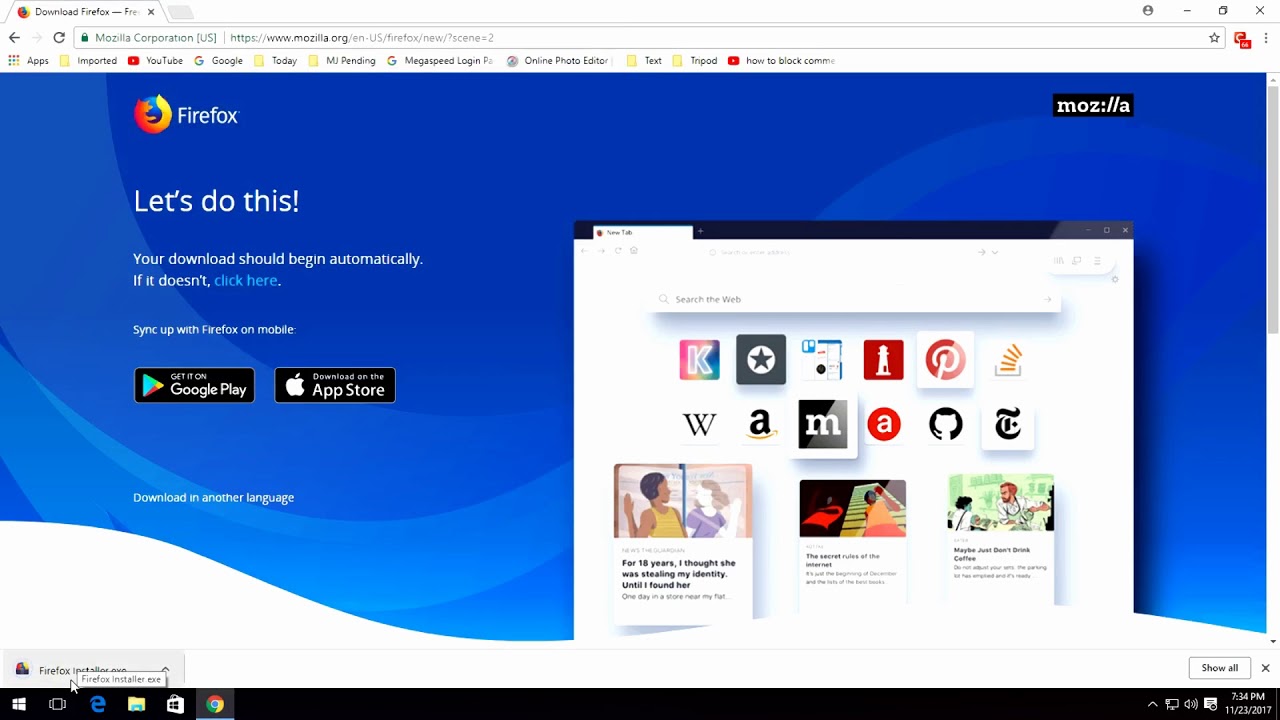Viewport: 1280px width, 720px height.
Task: Open the Tripod bookmarks folder
Action: (x=695, y=61)
